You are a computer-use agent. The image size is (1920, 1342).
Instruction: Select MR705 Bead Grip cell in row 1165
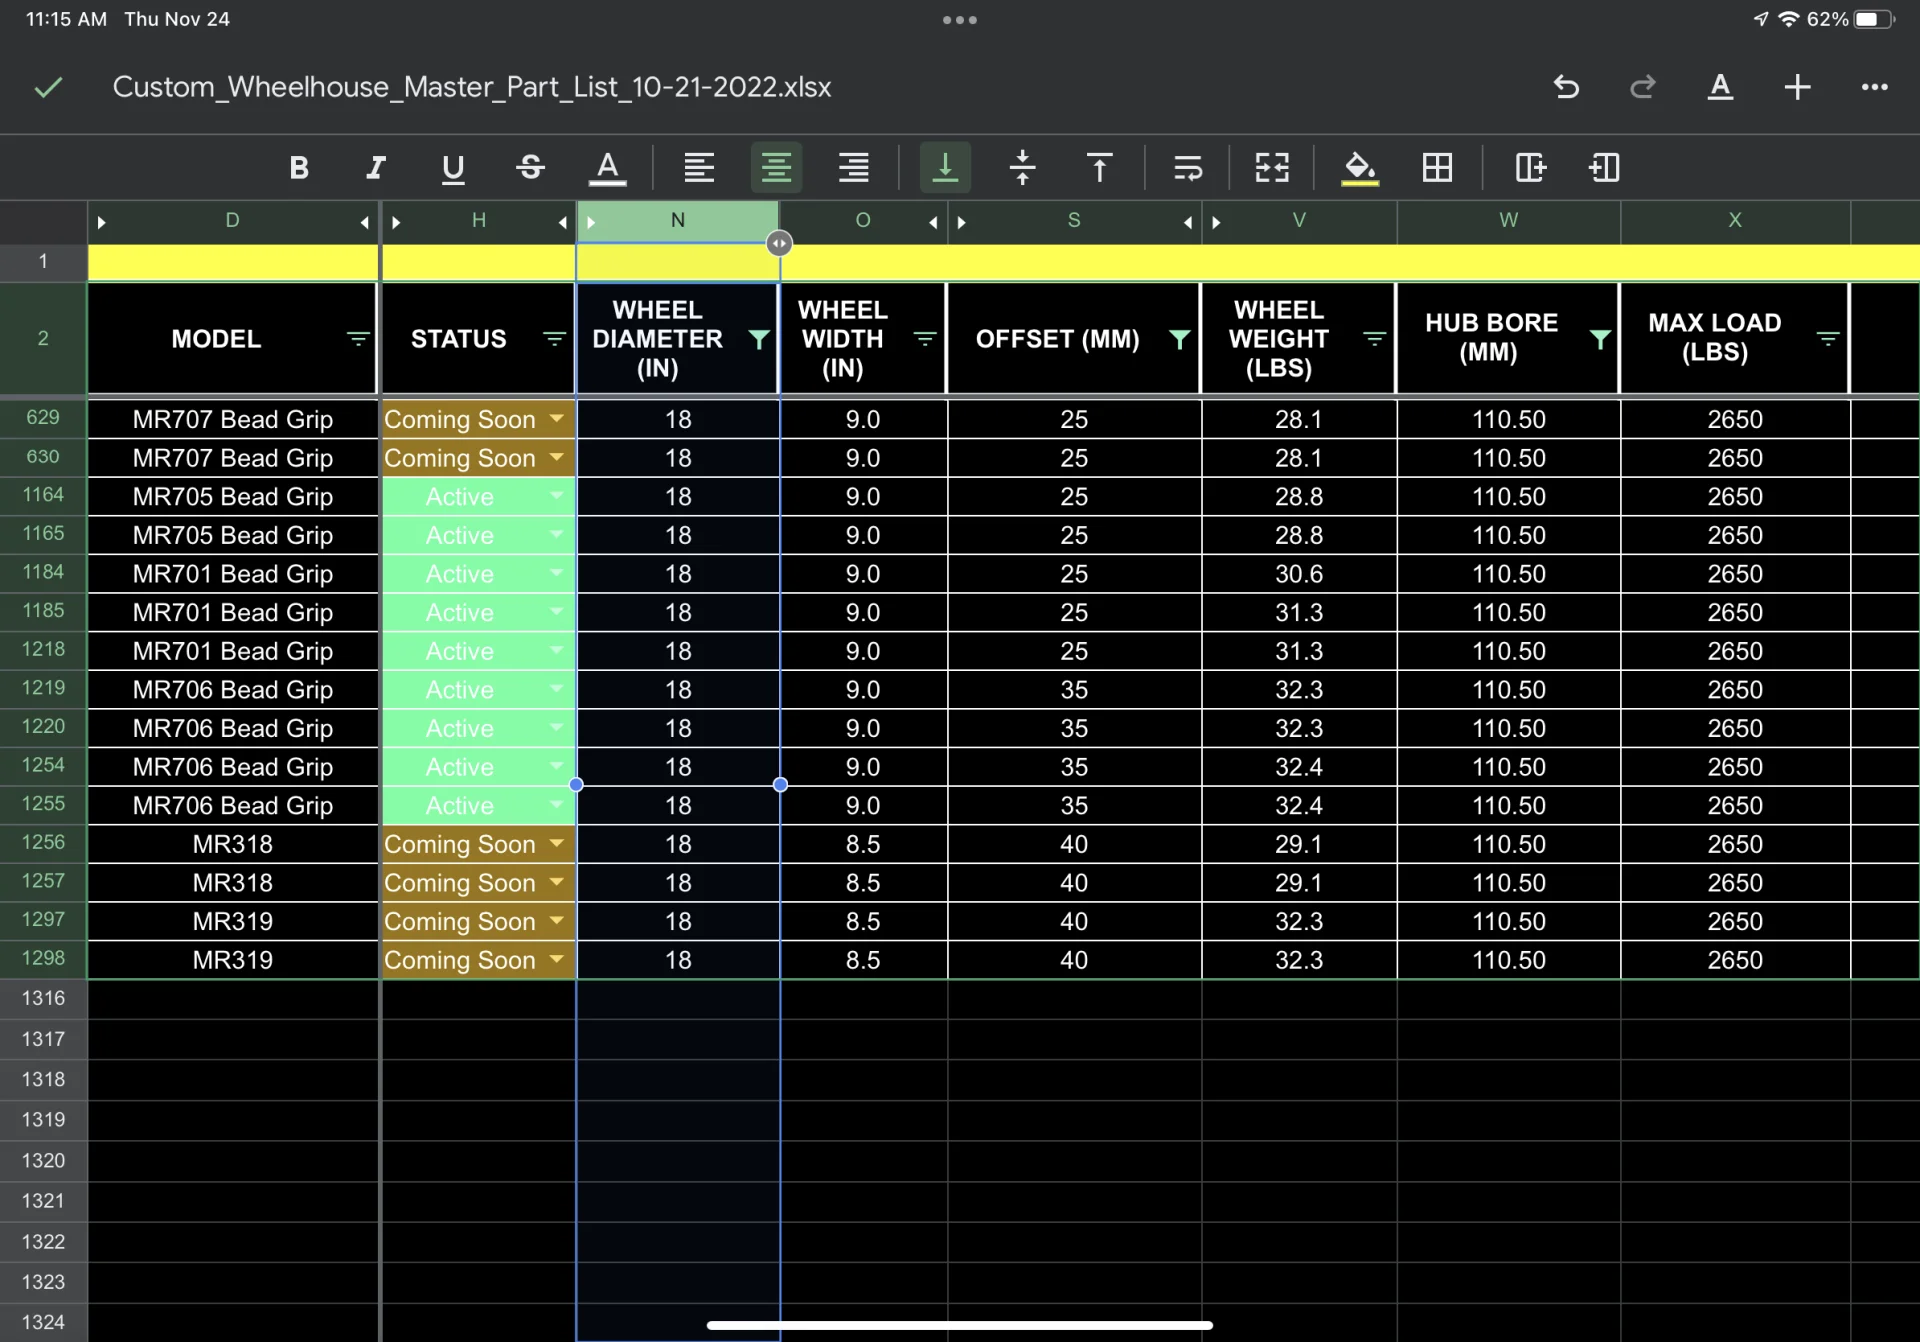233,535
